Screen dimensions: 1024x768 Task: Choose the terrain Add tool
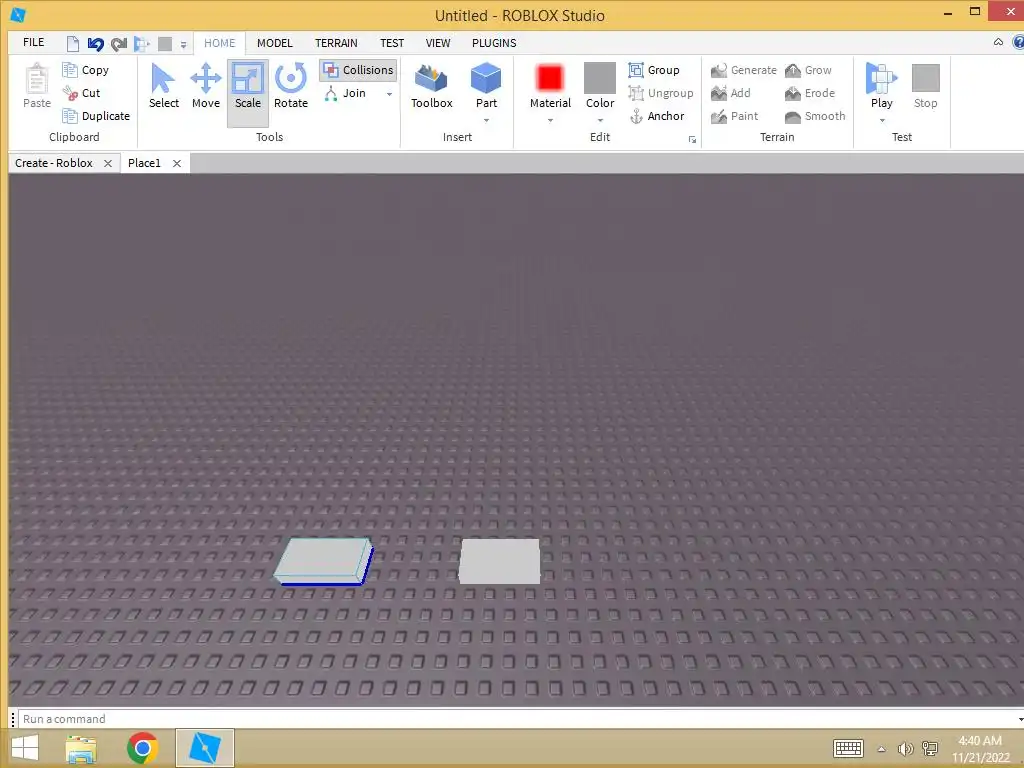click(x=731, y=93)
